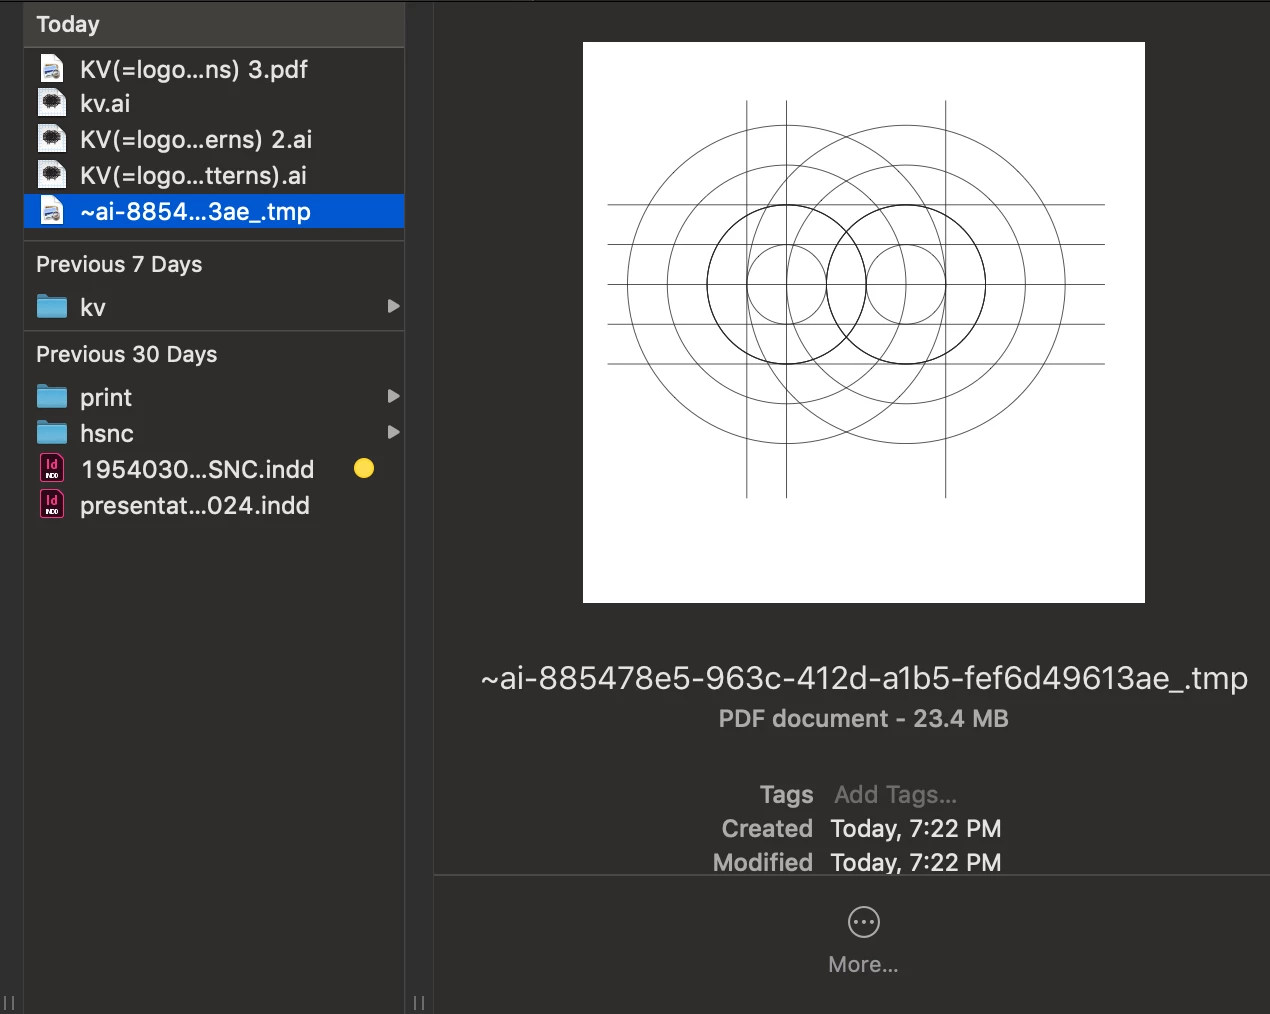Click the circles preview thumbnail
The image size is (1270, 1014).
(x=864, y=322)
